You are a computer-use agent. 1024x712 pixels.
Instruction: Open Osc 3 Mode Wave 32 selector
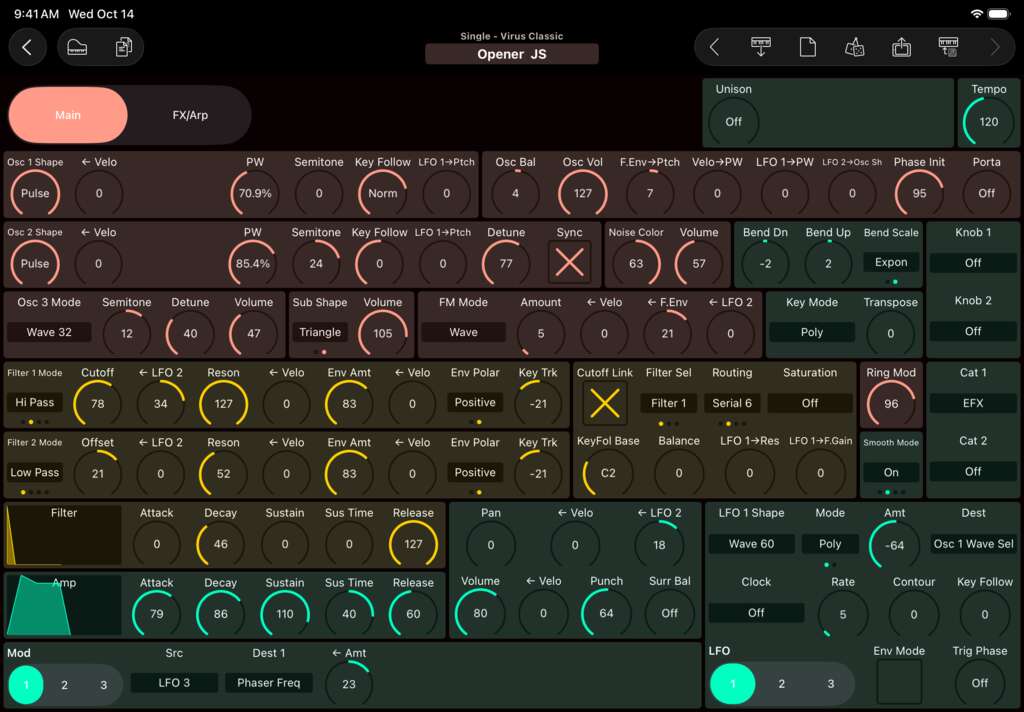[x=49, y=332]
